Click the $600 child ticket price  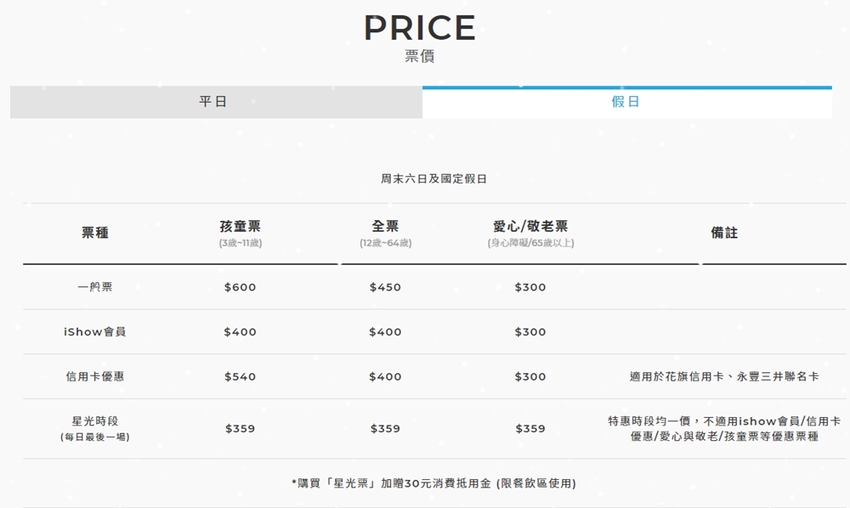tap(240, 287)
